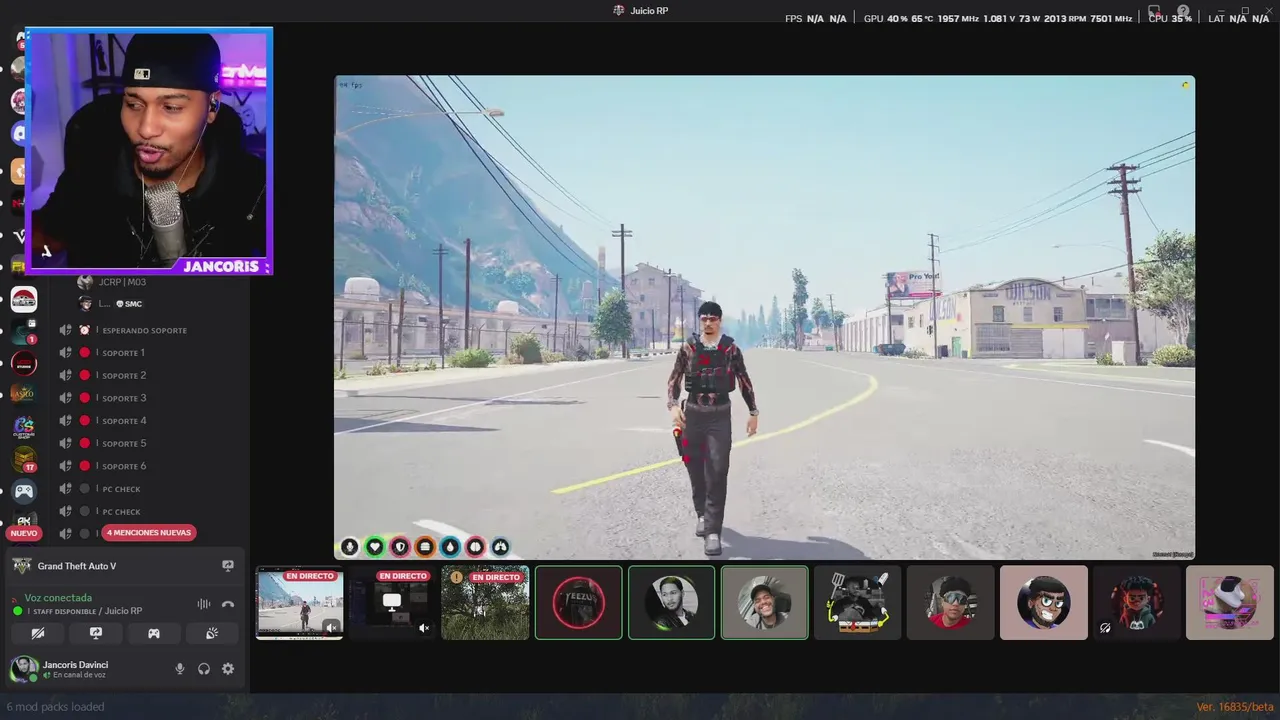Select the deafened red-haired avatar participant tile
The image size is (1280, 720).
(x=1136, y=603)
